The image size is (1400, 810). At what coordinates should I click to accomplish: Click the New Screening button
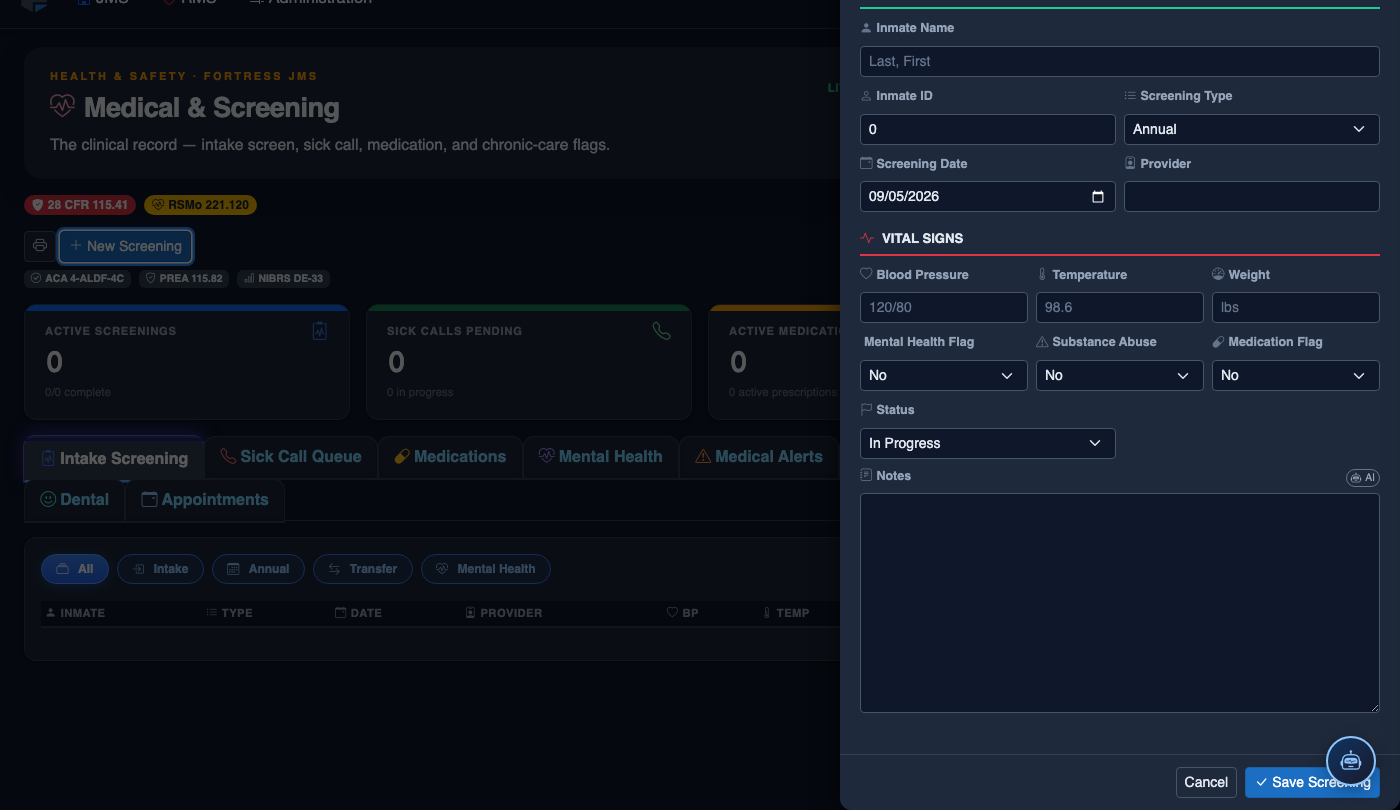click(x=125, y=246)
